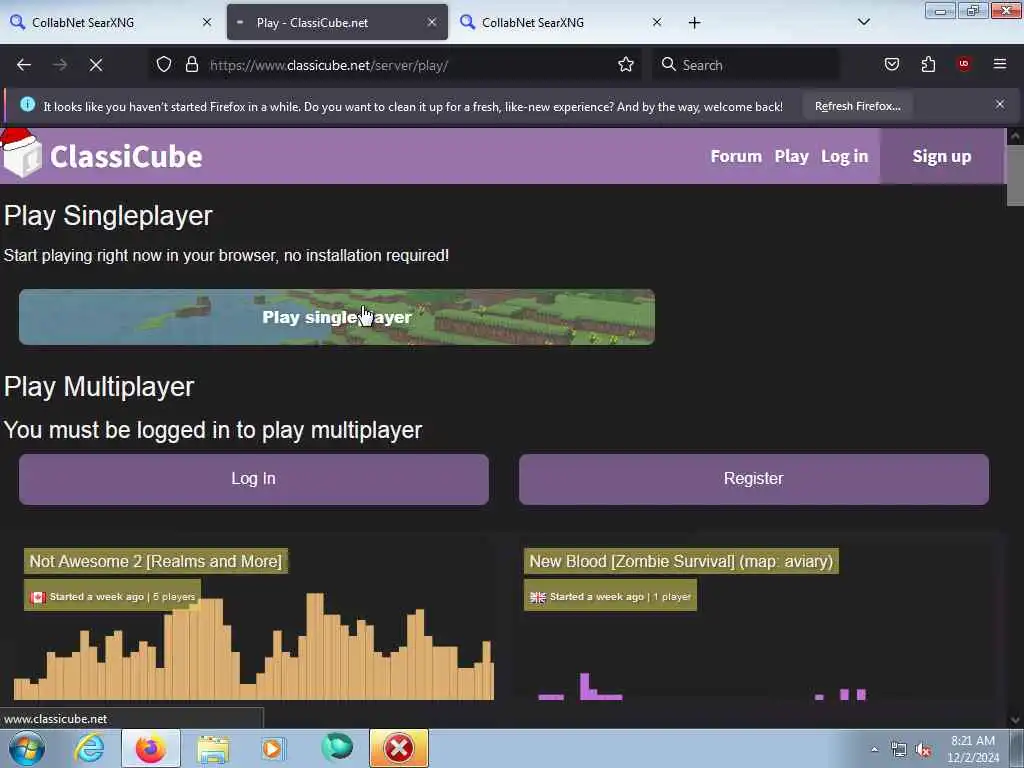Image resolution: width=1024 pixels, height=768 pixels.
Task: Select the Play - ClassiCube.net tab
Action: tap(337, 22)
